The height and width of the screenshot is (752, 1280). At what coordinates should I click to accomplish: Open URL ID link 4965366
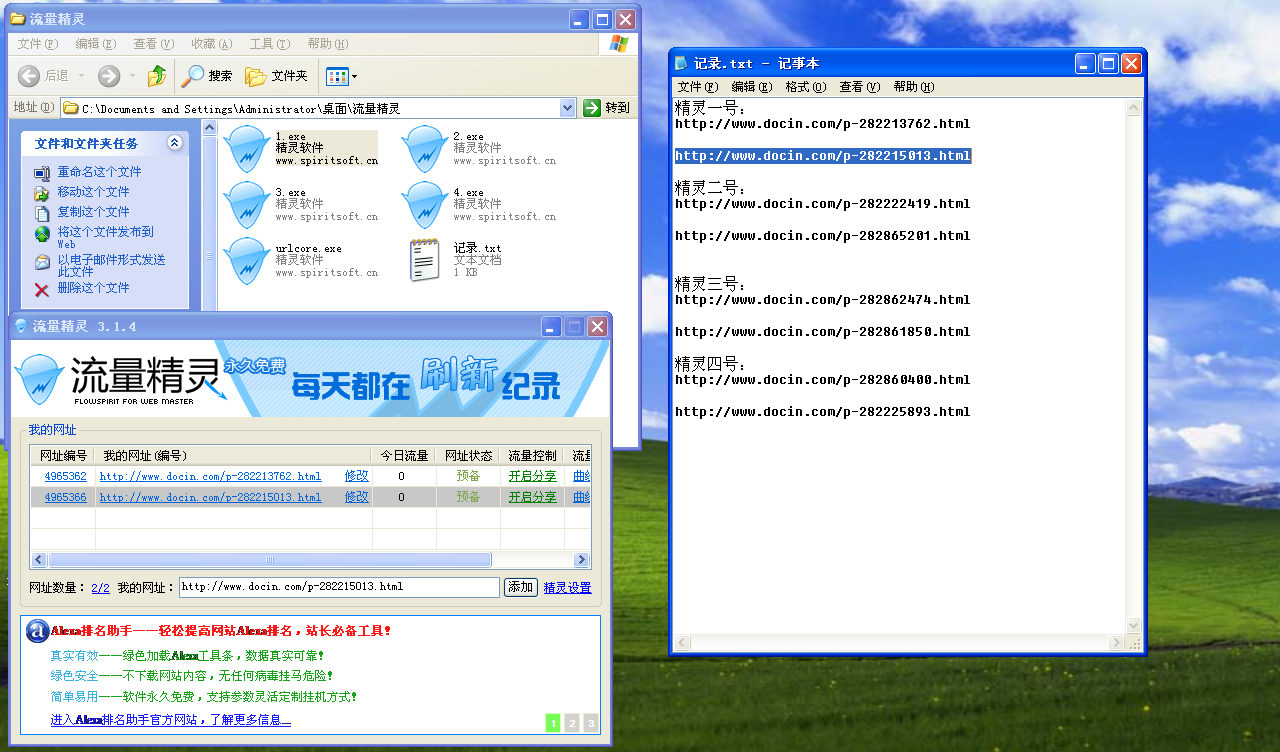[x=65, y=496]
